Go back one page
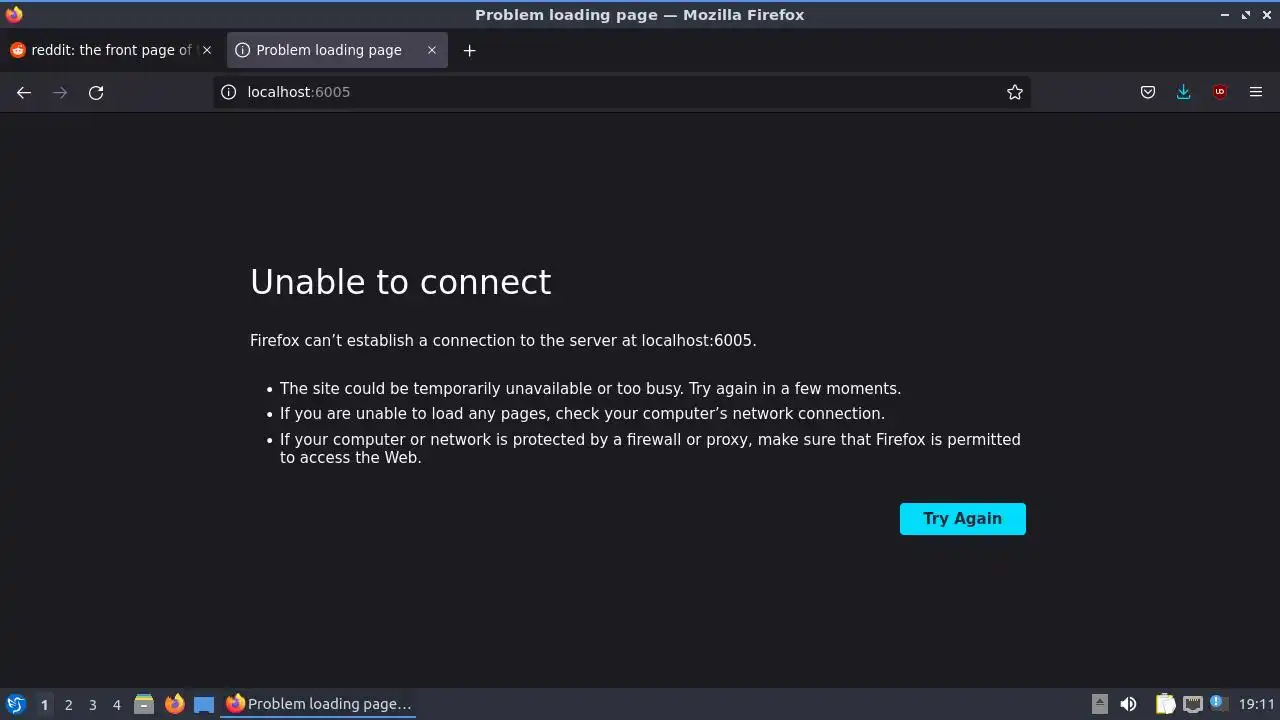This screenshot has width=1280, height=720. click(24, 92)
